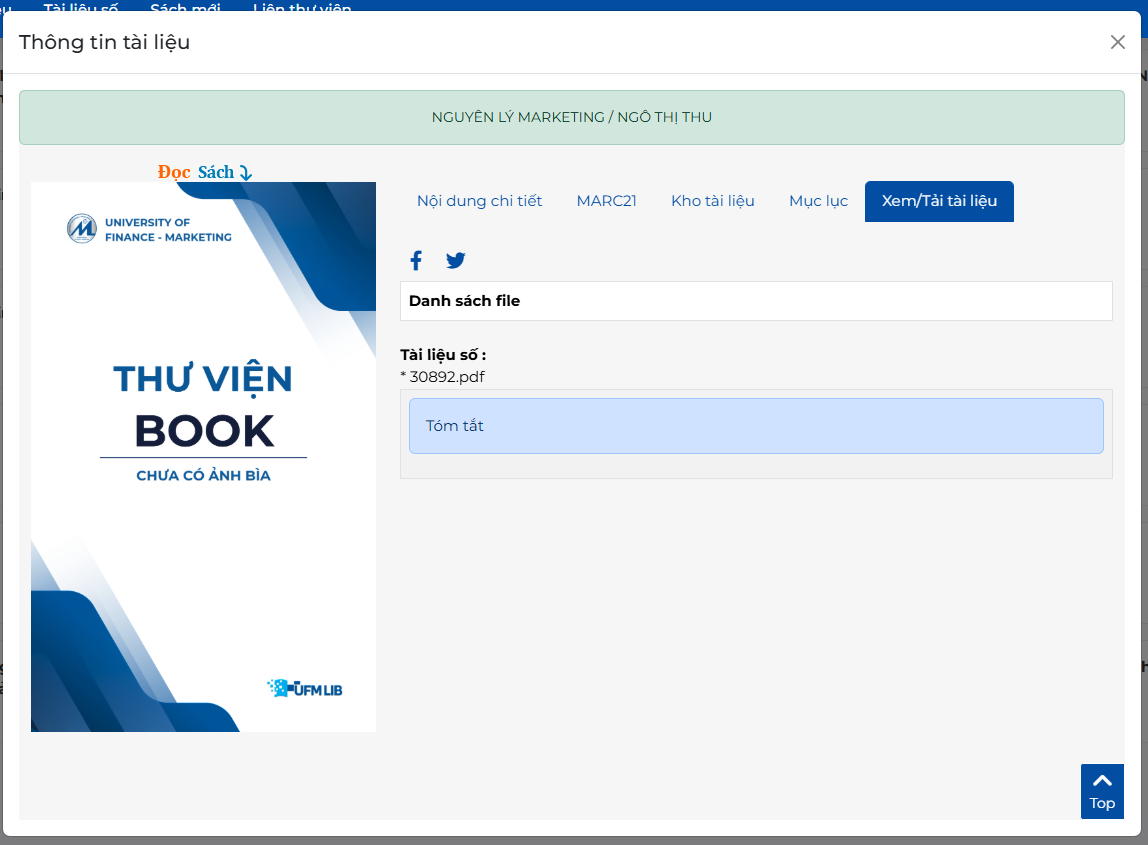
Task: Click the Tài liệu số label
Action: [443, 355]
